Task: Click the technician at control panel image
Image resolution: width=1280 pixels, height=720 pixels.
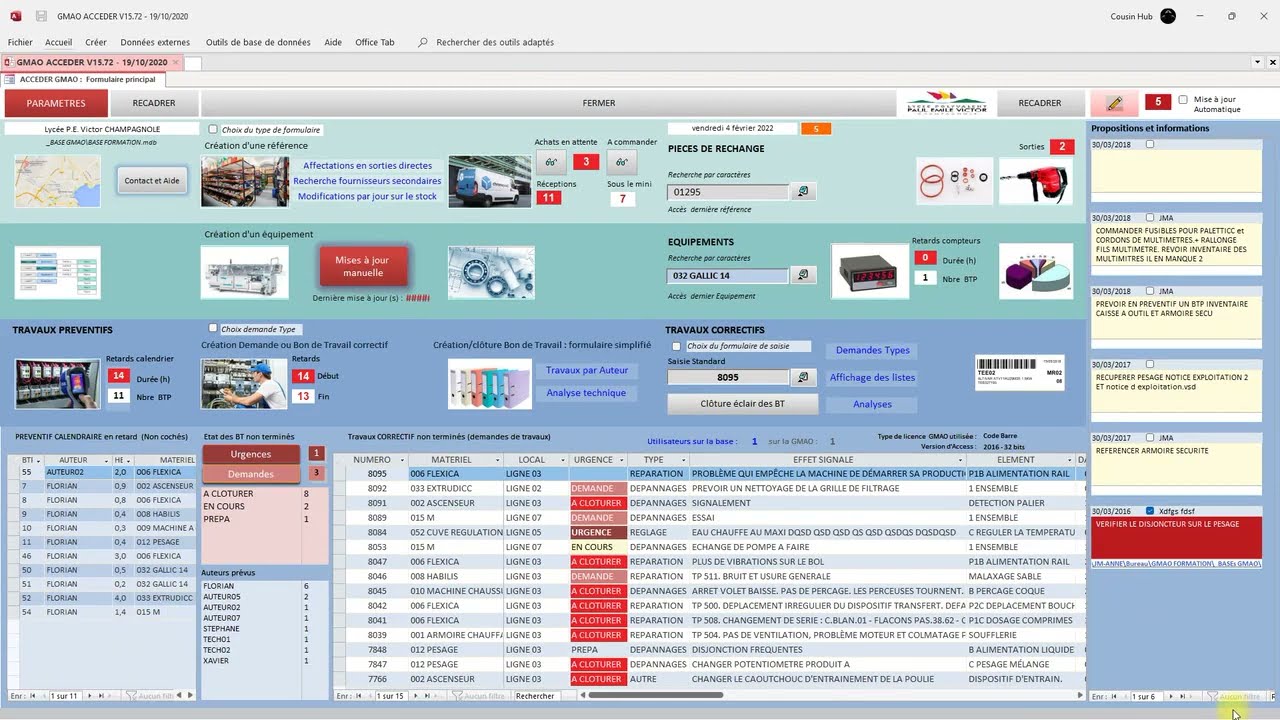Action: [245, 383]
